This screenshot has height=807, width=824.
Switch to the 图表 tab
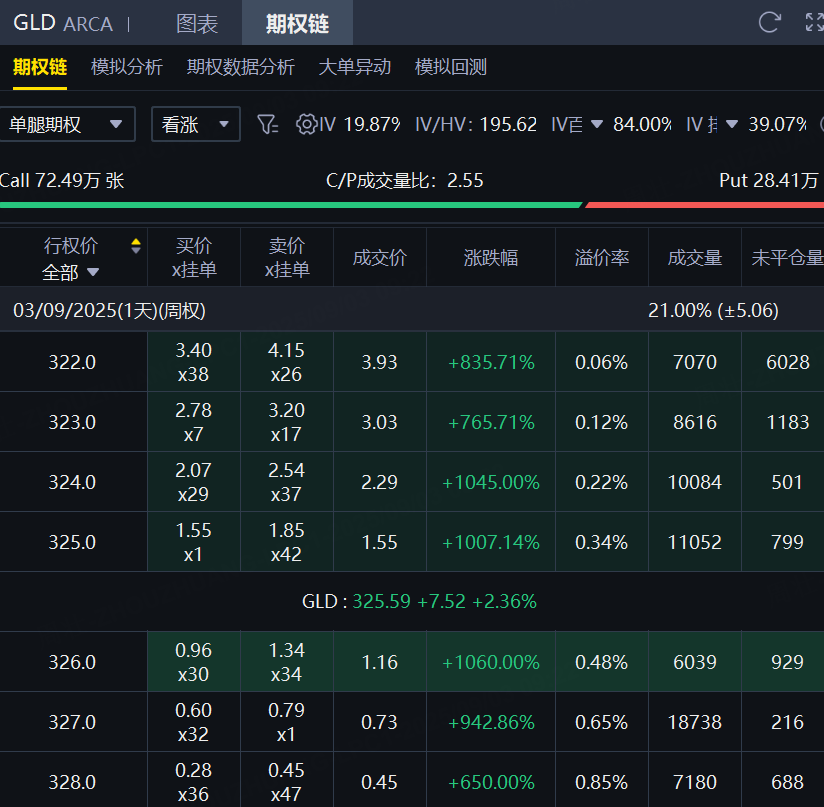(197, 23)
